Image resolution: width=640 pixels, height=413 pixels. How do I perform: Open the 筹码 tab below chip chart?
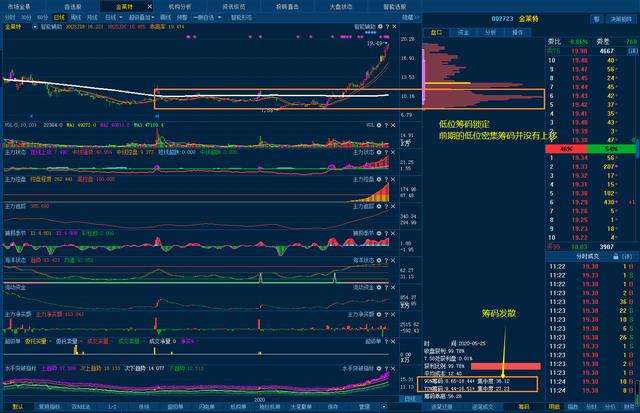(524, 407)
